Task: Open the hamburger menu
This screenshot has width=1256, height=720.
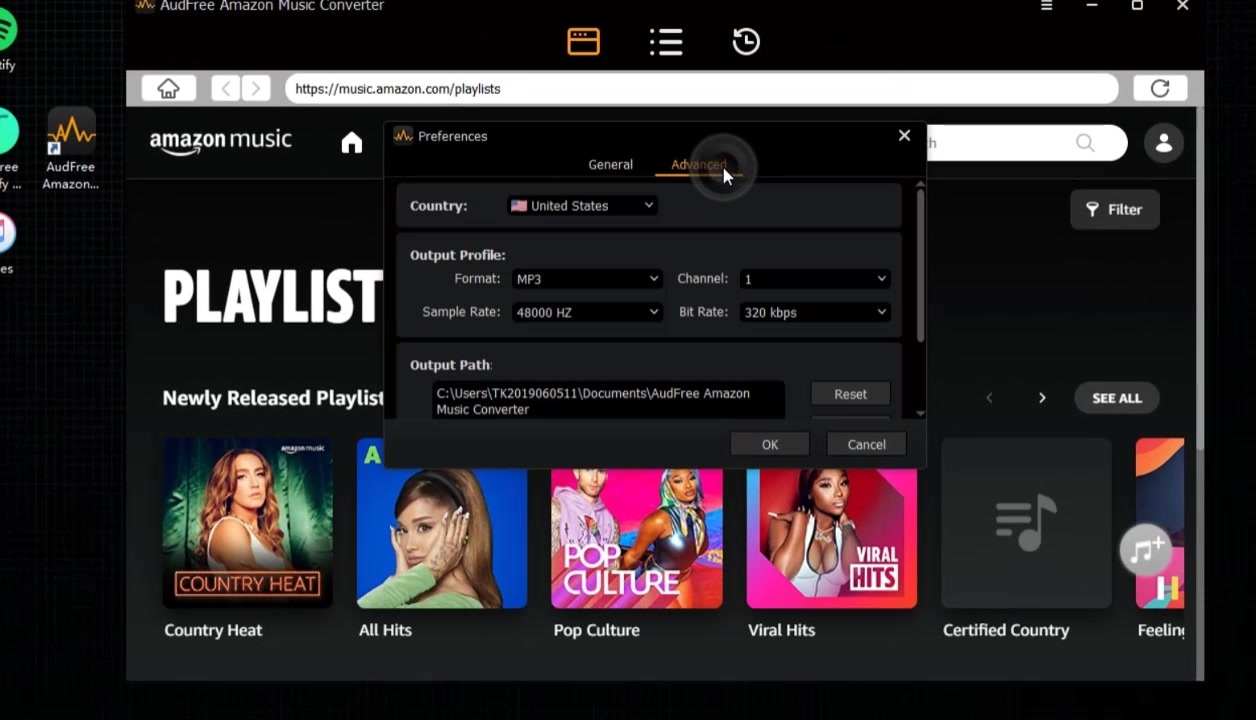Action: (1046, 6)
